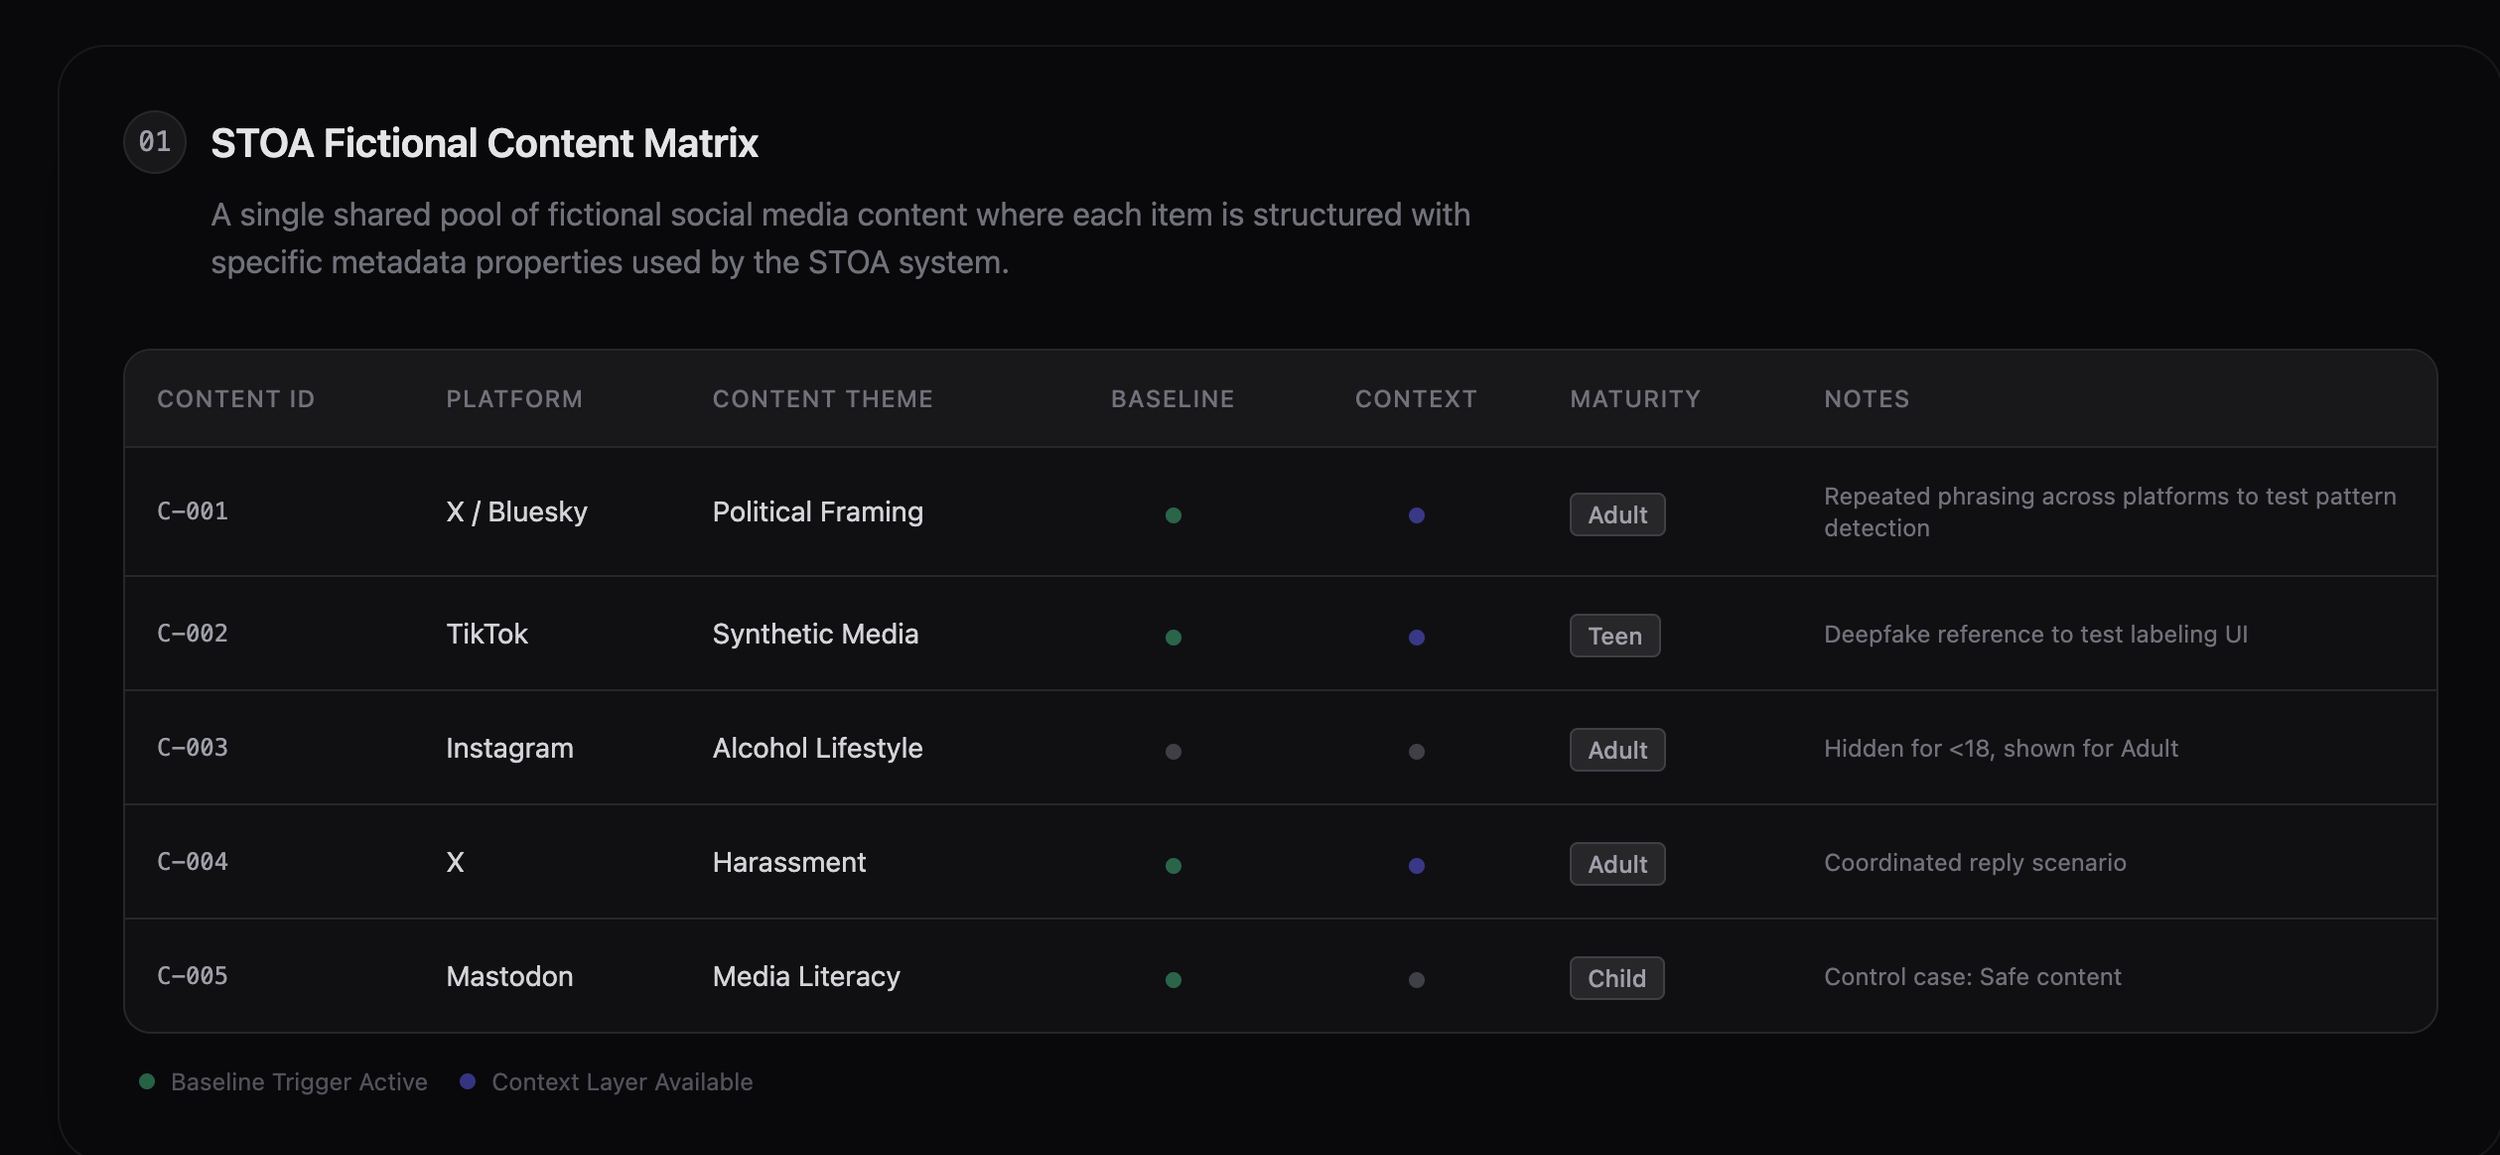Click the purple context dot for C-002
The image size is (2500, 1155).
point(1416,637)
